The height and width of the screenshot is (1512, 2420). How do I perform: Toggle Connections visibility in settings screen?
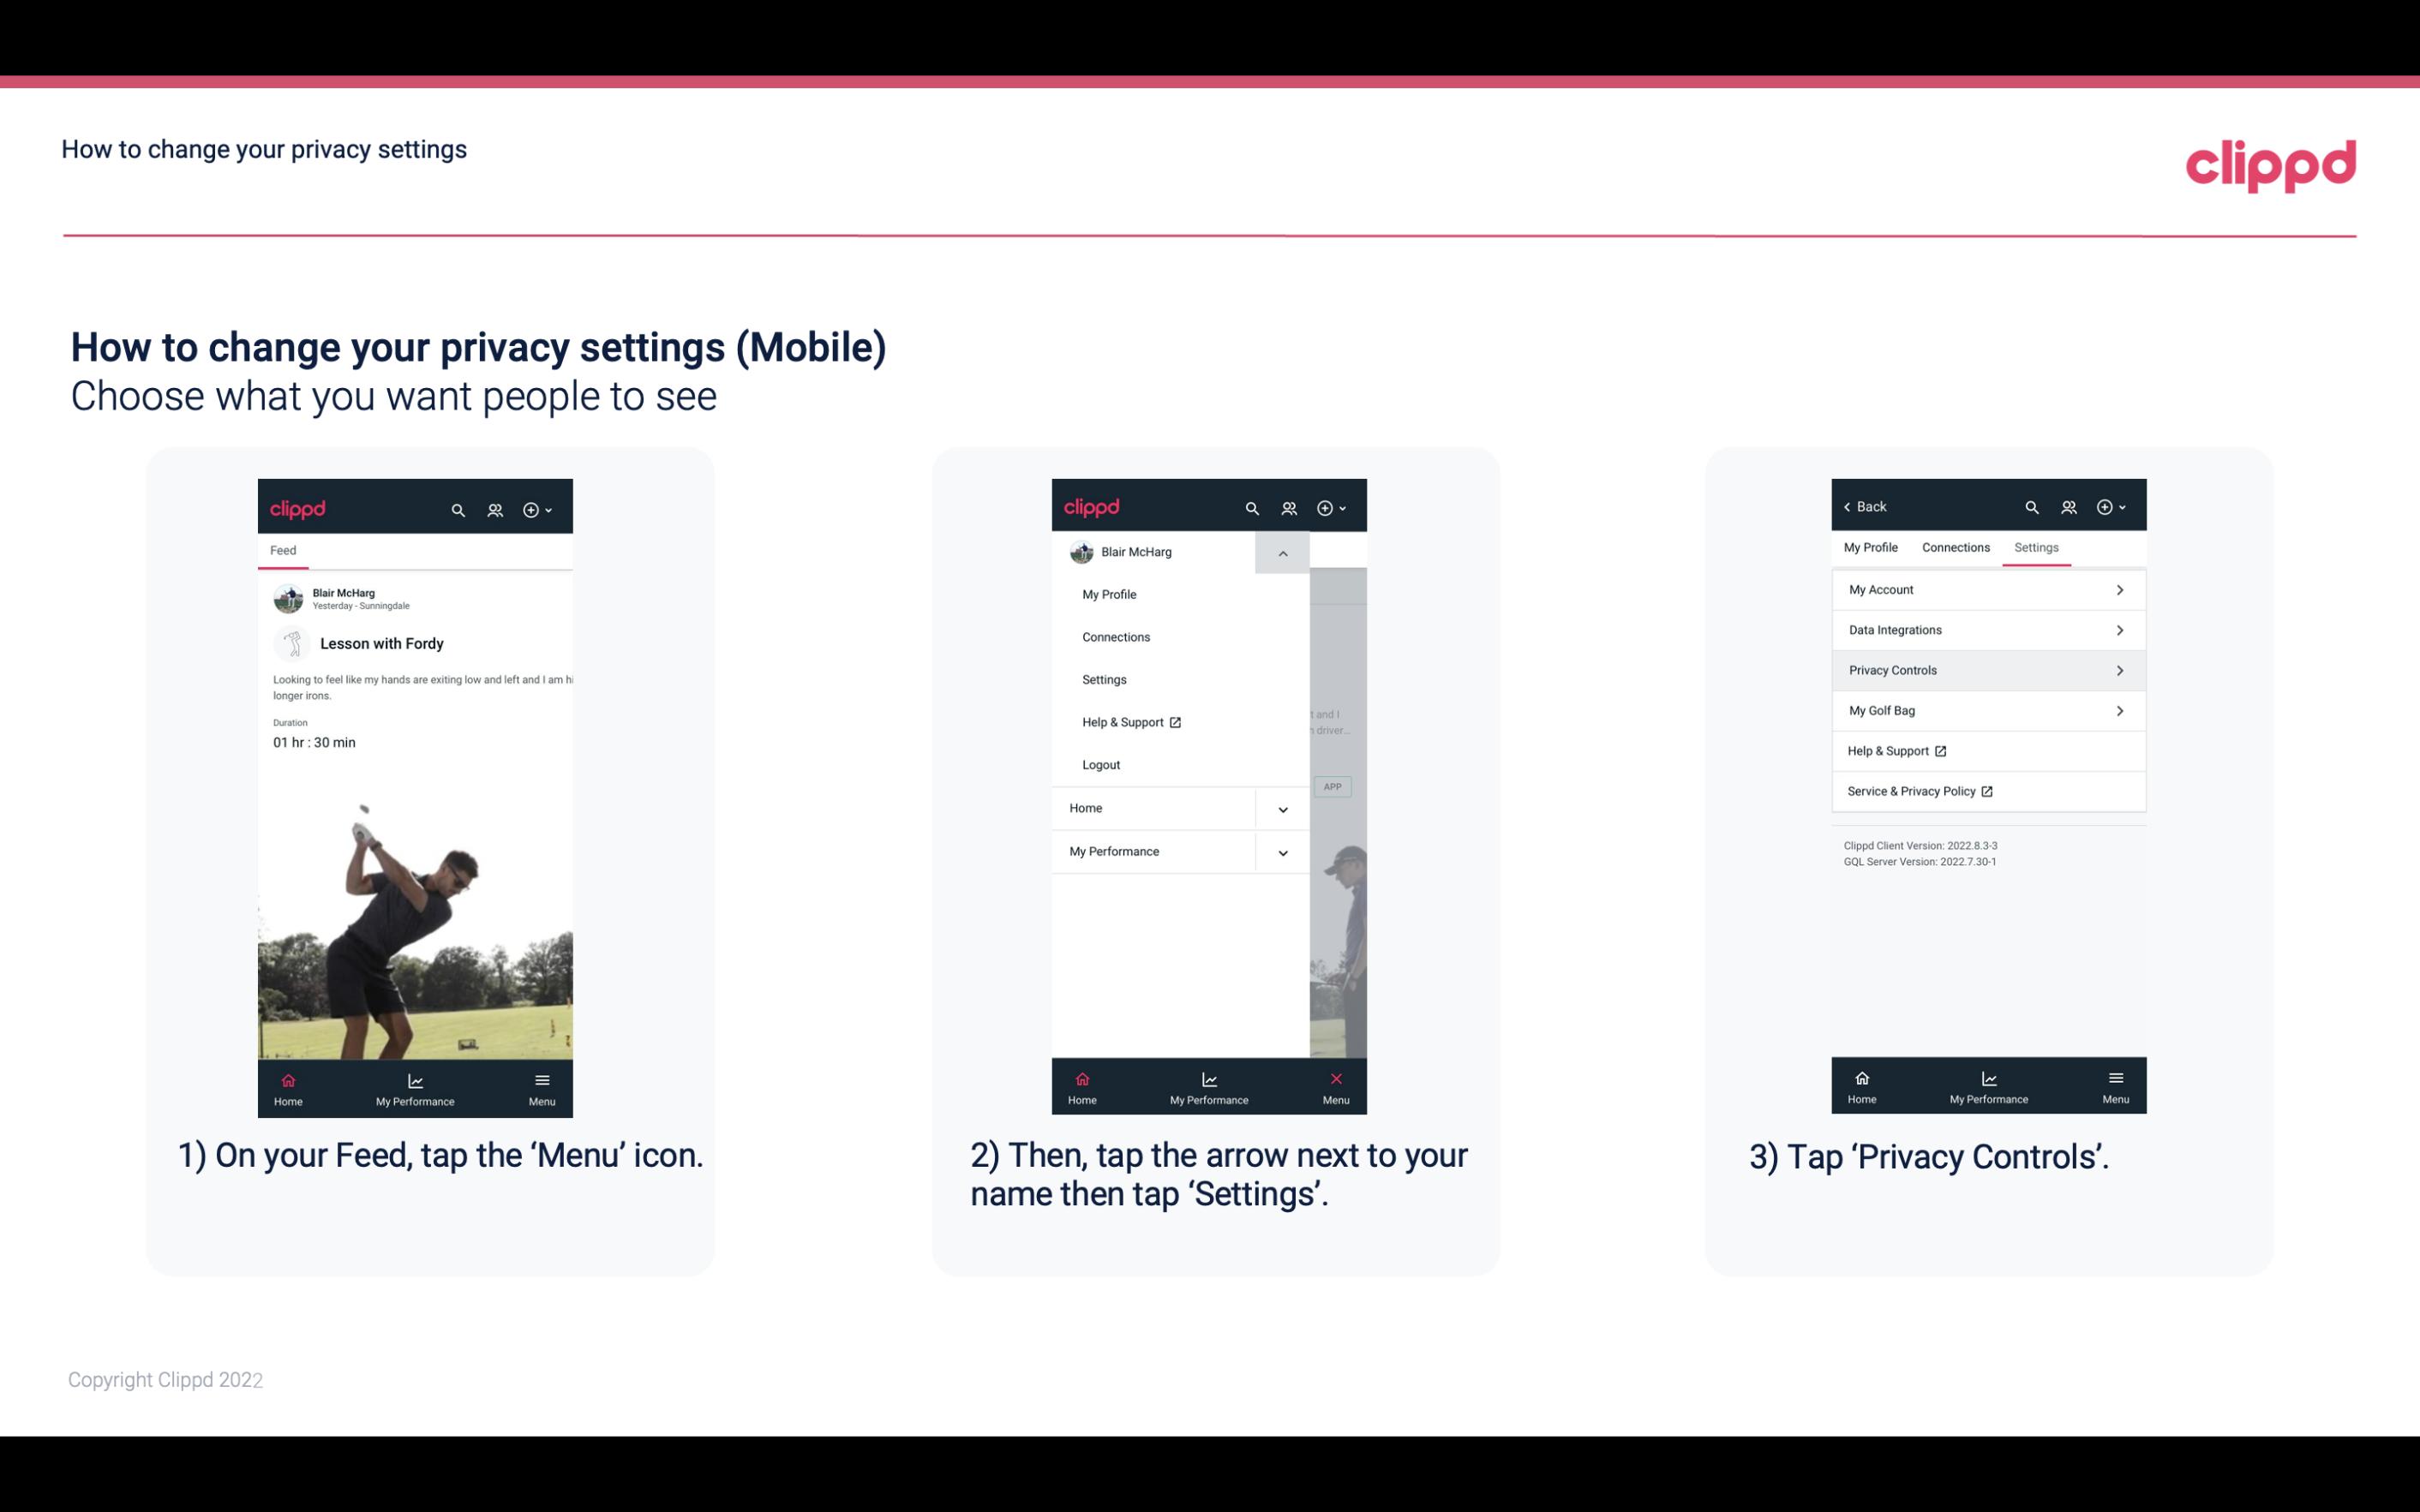tap(1953, 547)
